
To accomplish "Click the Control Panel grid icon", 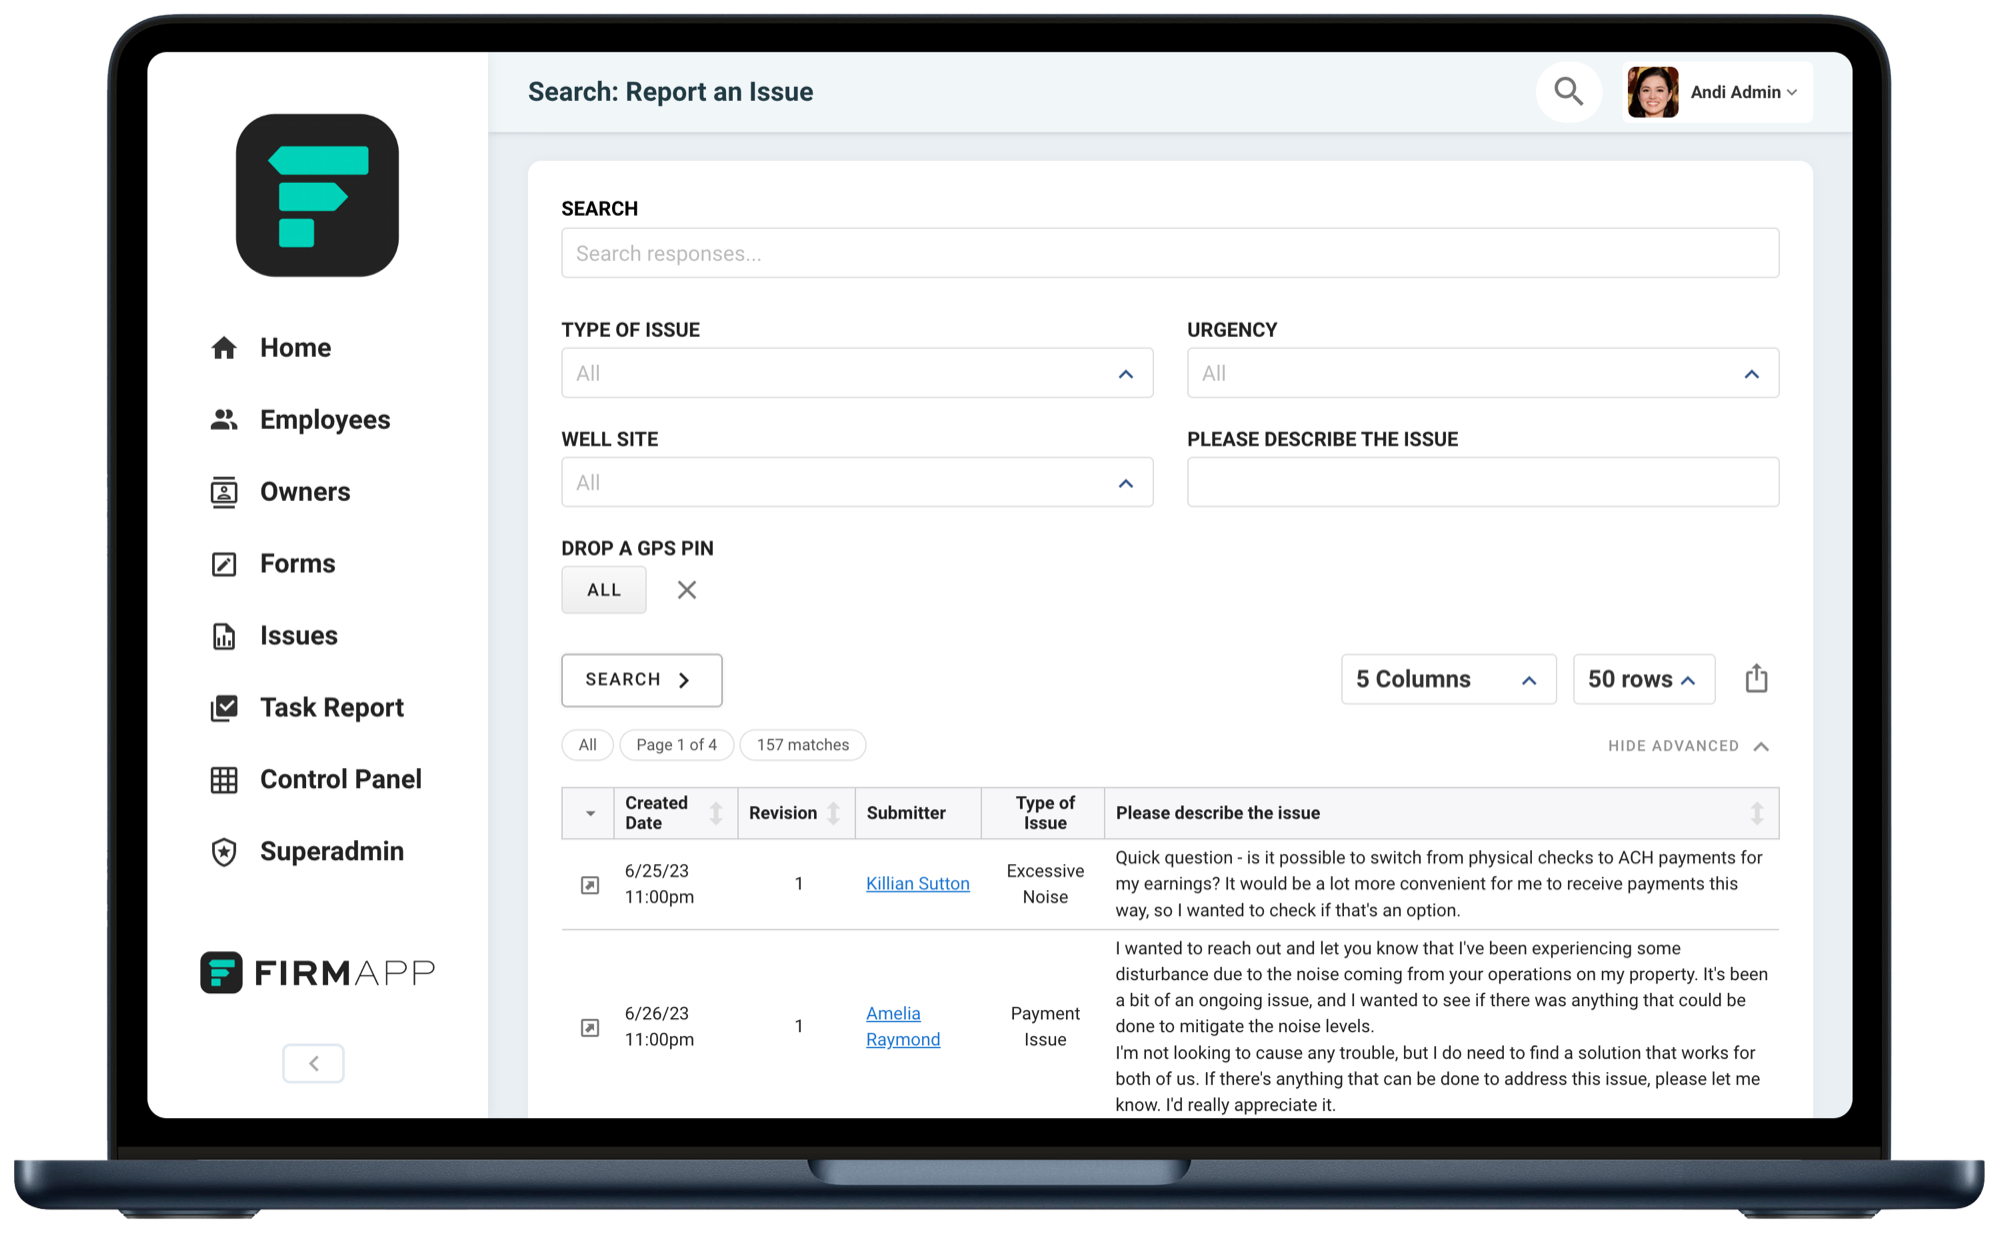I will click(x=224, y=780).
